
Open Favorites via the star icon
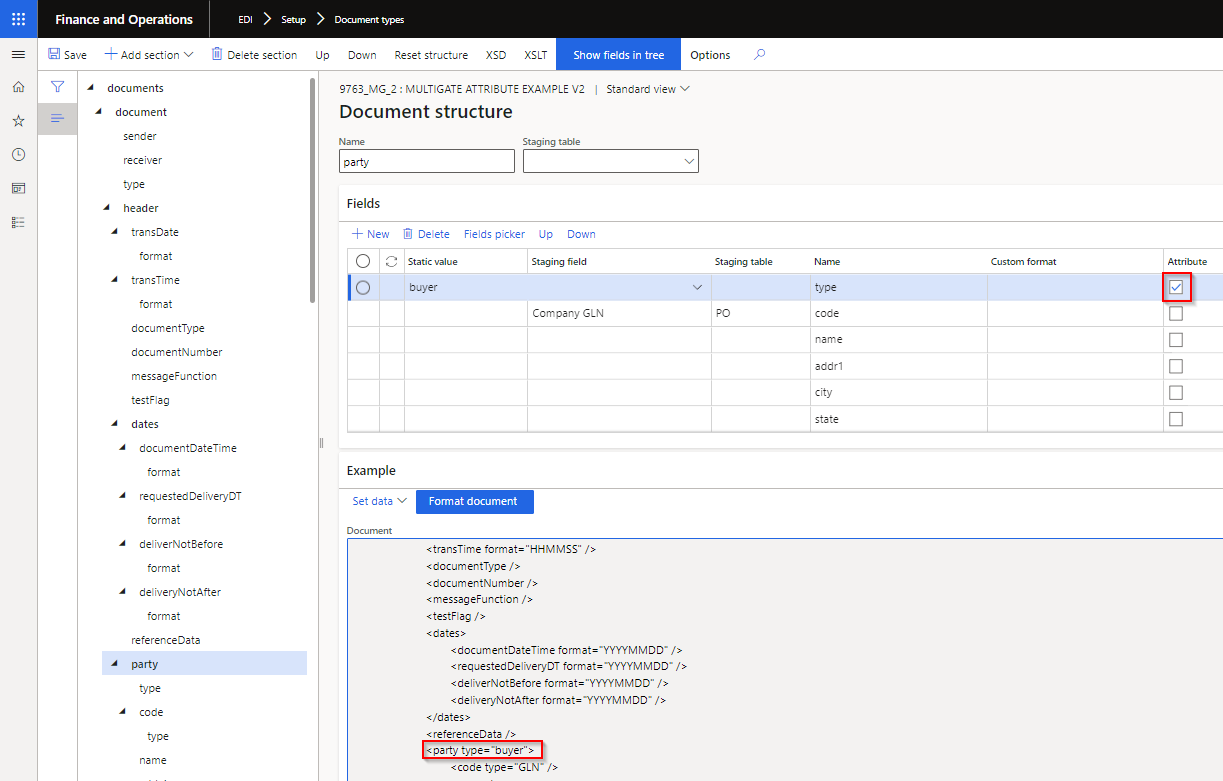tap(17, 120)
